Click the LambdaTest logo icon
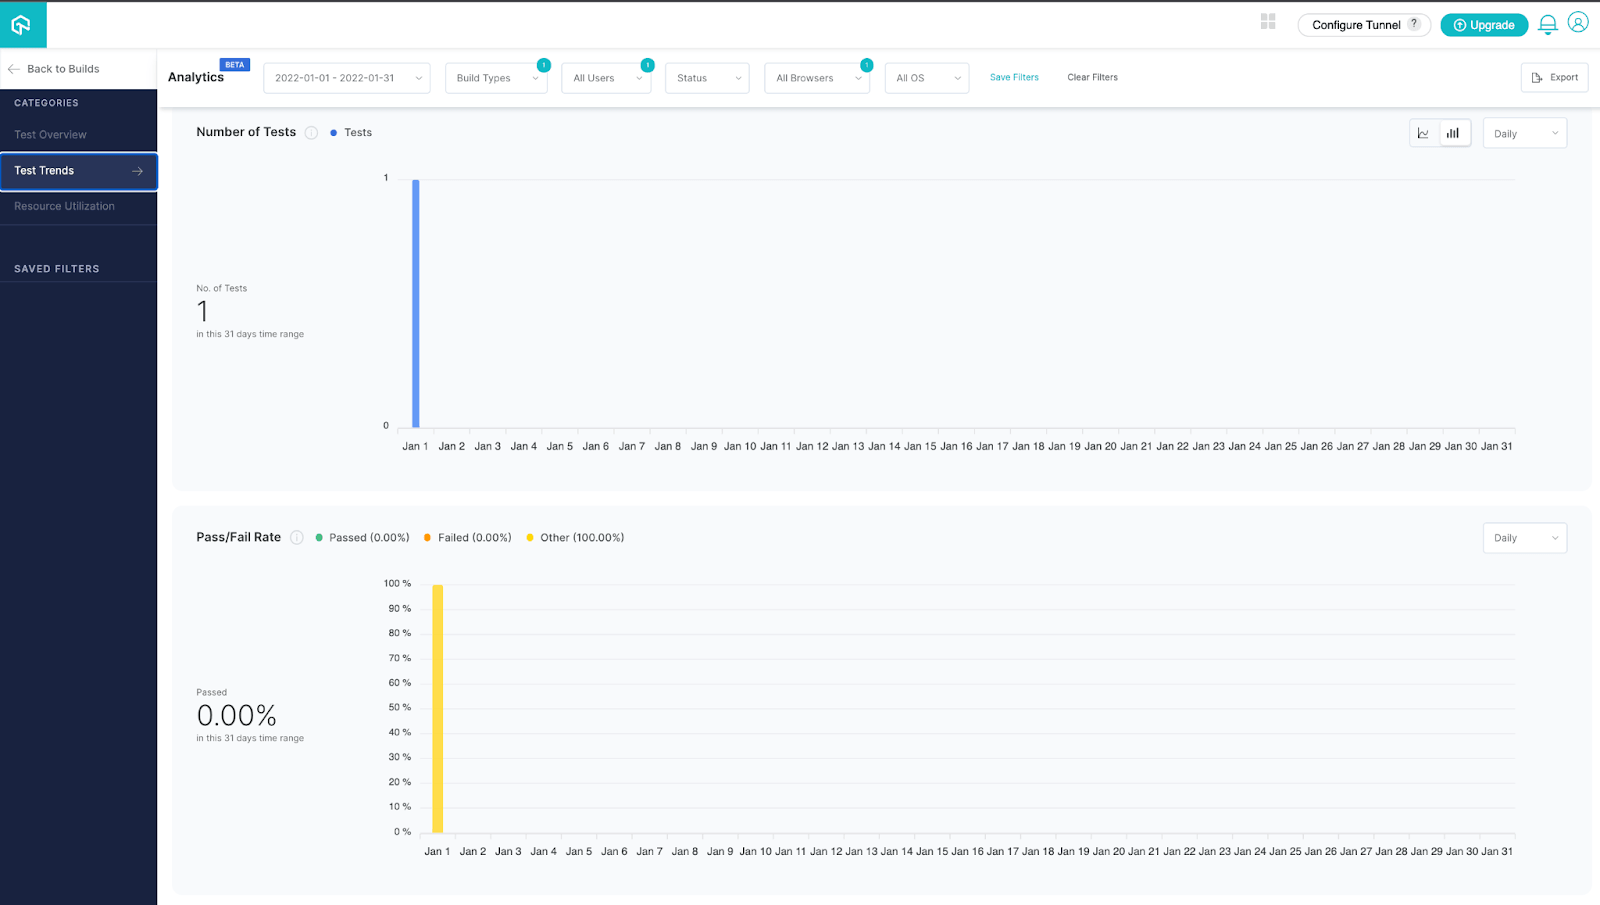This screenshot has width=1600, height=905. pyautogui.click(x=22, y=25)
